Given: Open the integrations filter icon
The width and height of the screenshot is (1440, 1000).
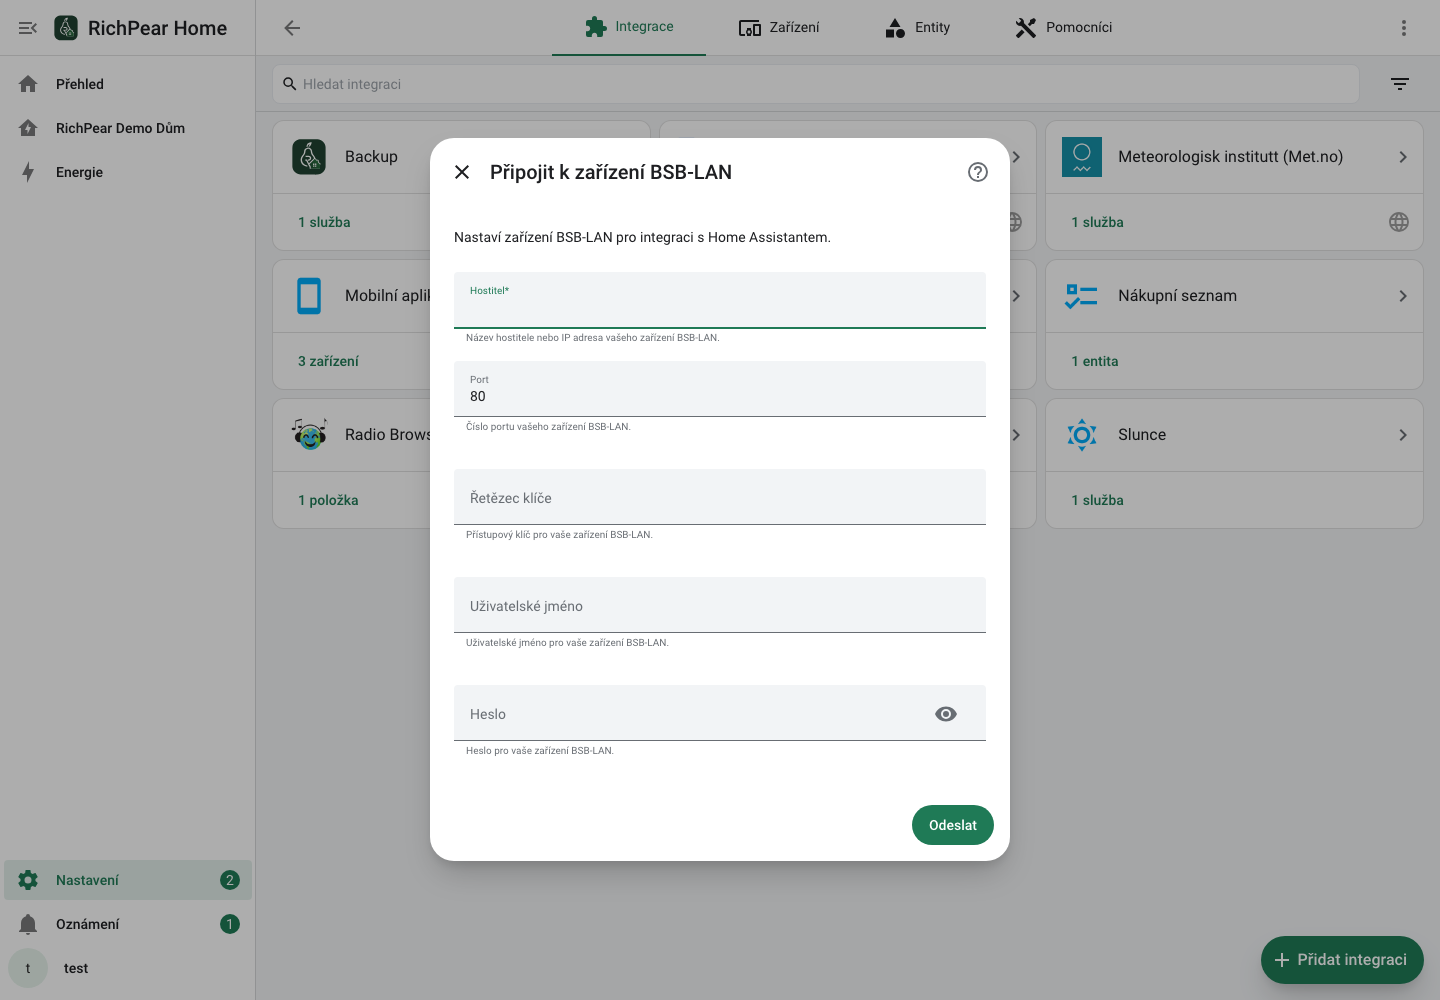Looking at the screenshot, I should pyautogui.click(x=1400, y=84).
